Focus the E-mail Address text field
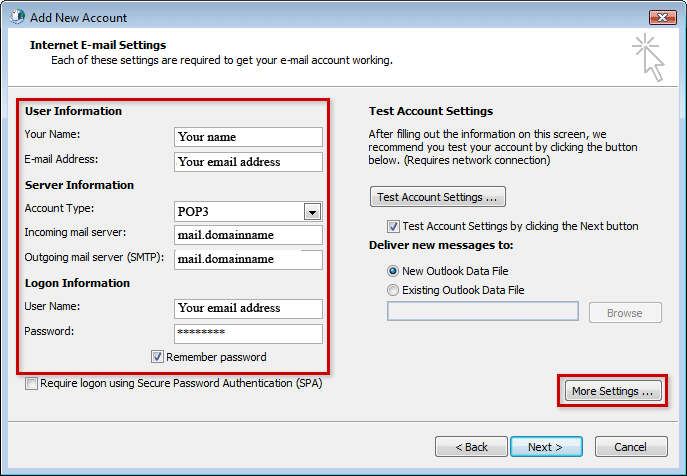The image size is (687, 476). click(248, 162)
